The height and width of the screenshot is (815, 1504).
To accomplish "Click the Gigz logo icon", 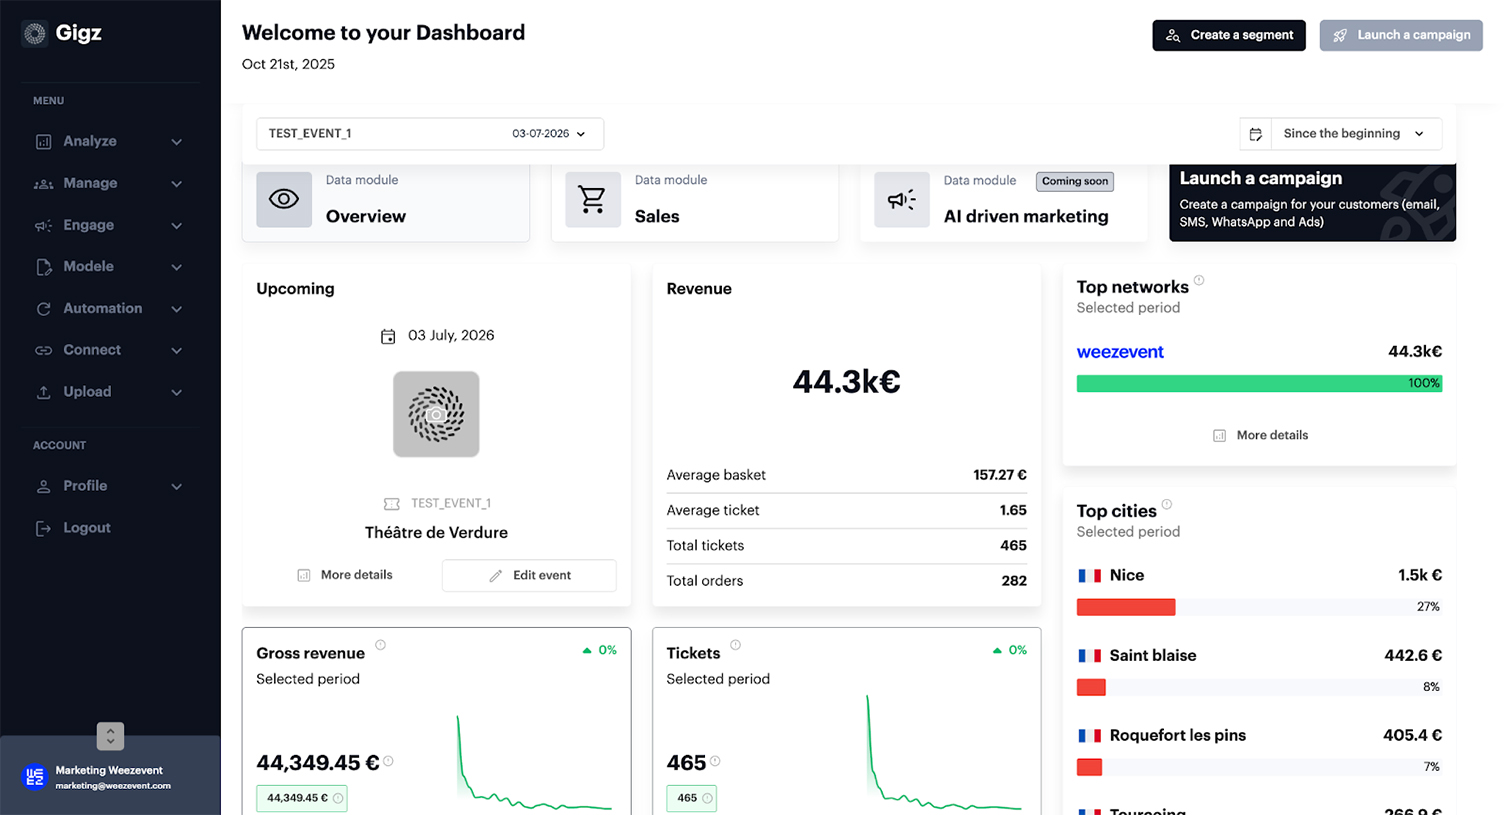I will click(x=35, y=34).
